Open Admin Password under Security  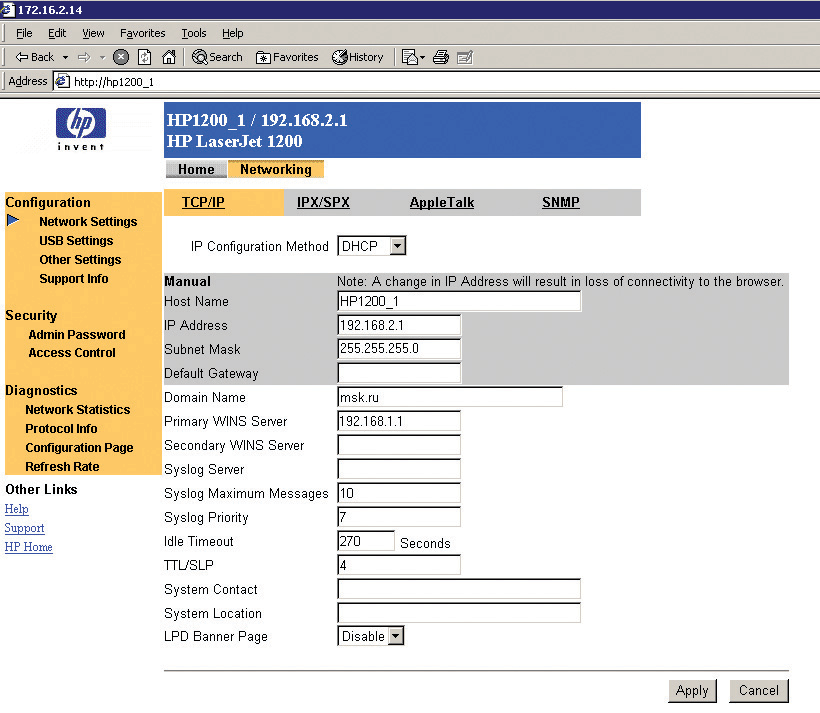pos(77,335)
